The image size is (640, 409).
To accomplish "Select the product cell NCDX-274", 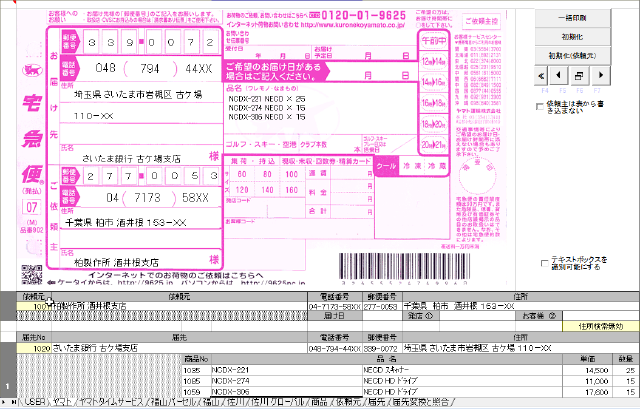I will click(x=287, y=381).
